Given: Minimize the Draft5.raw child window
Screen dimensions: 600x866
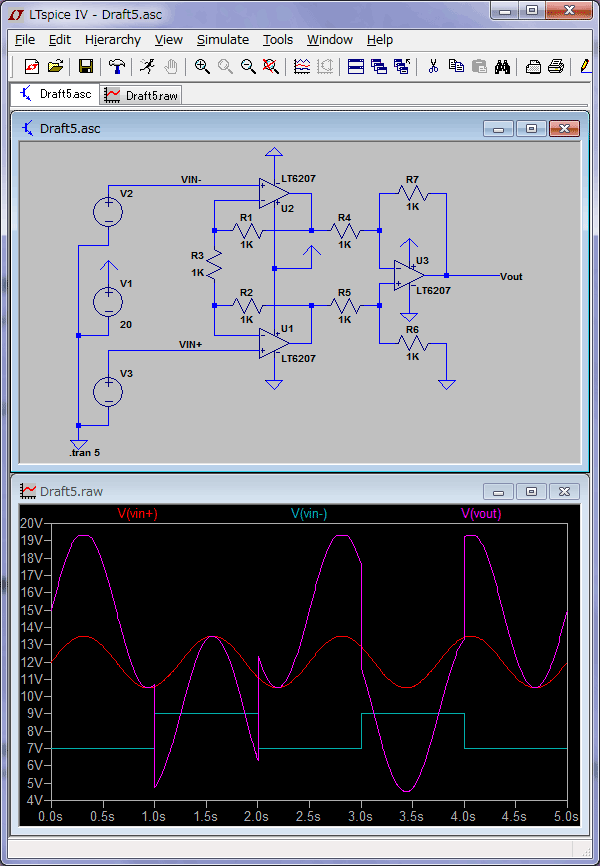Looking at the screenshot, I should tap(498, 492).
